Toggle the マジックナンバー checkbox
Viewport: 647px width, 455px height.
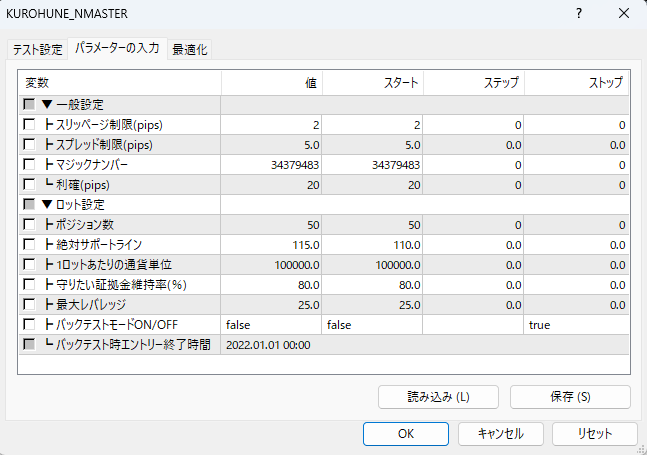click(29, 165)
